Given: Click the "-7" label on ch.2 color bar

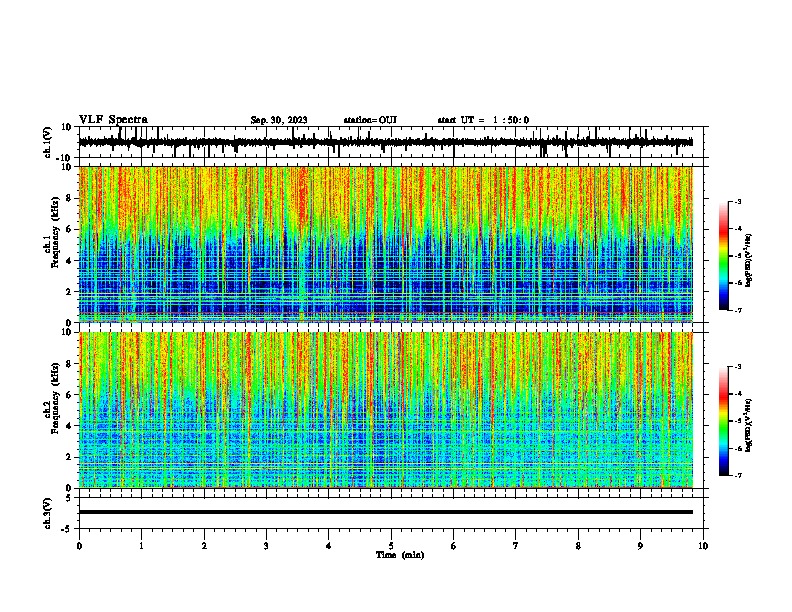Looking at the screenshot, I should [x=738, y=475].
